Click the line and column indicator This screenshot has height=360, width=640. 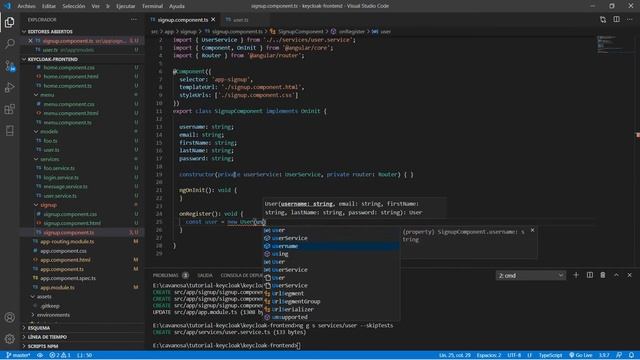pyautogui.click(x=455, y=355)
